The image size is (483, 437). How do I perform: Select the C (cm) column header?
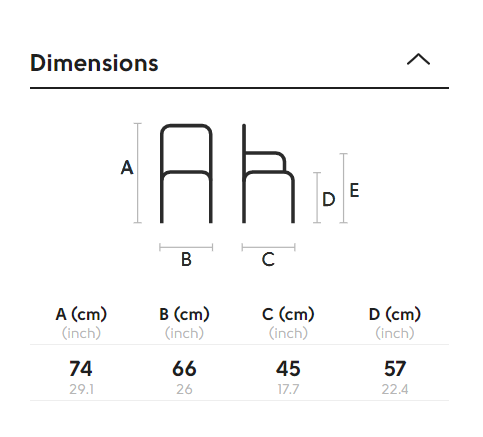[288, 314]
